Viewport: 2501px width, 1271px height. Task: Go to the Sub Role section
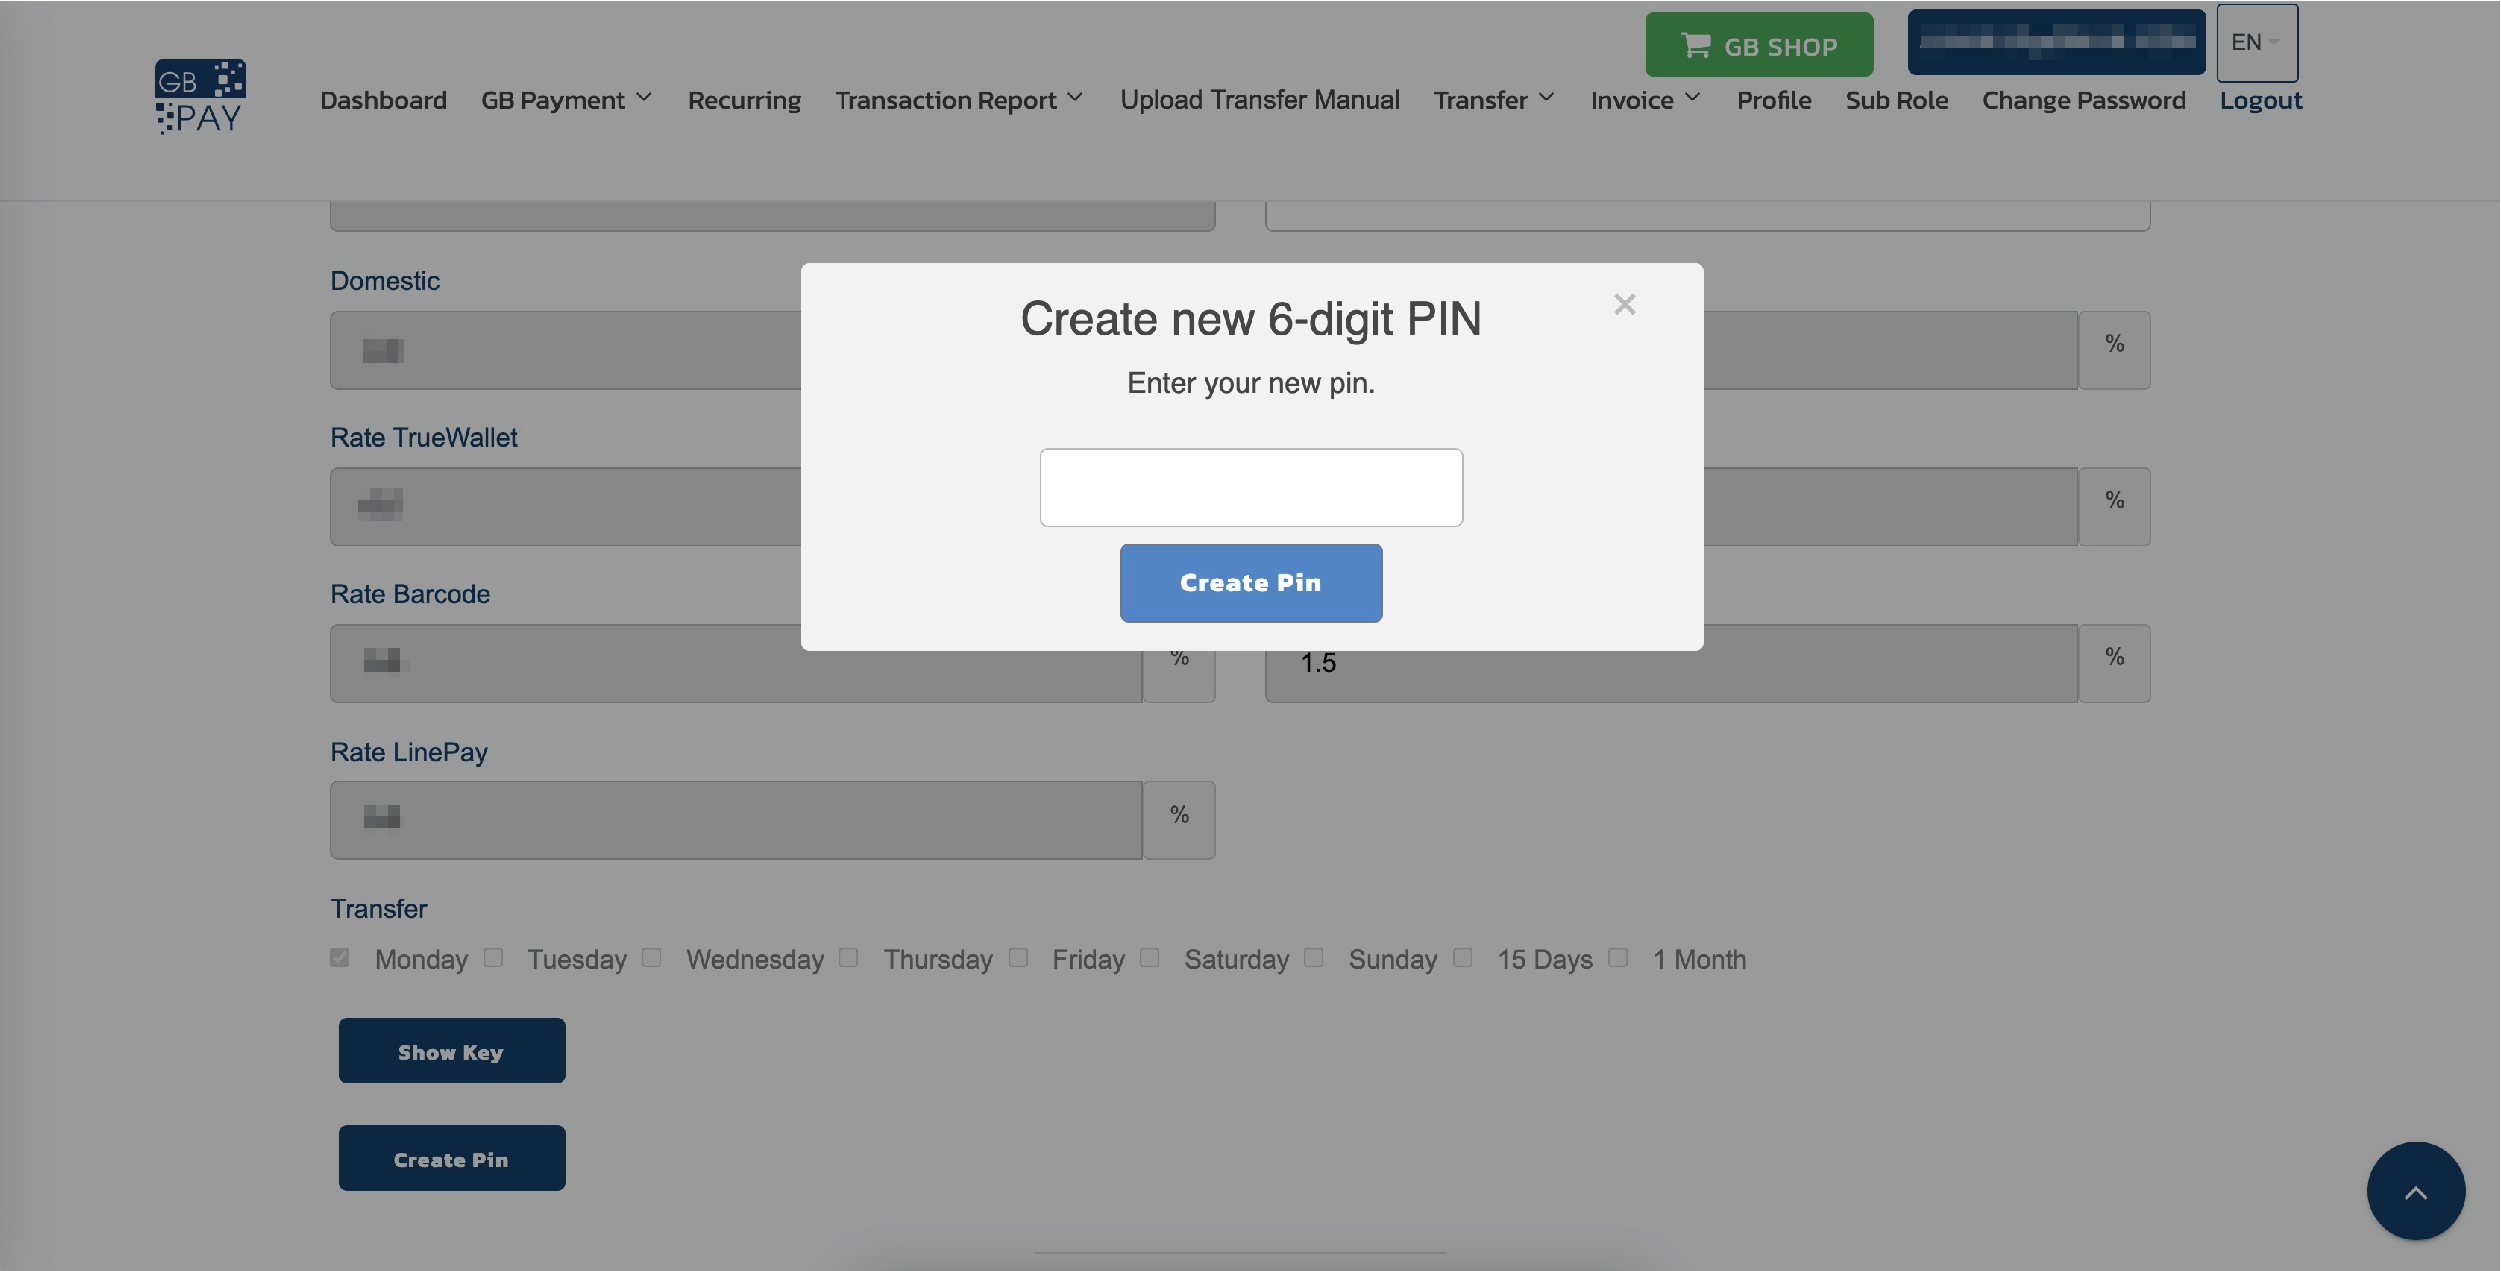pos(1895,99)
